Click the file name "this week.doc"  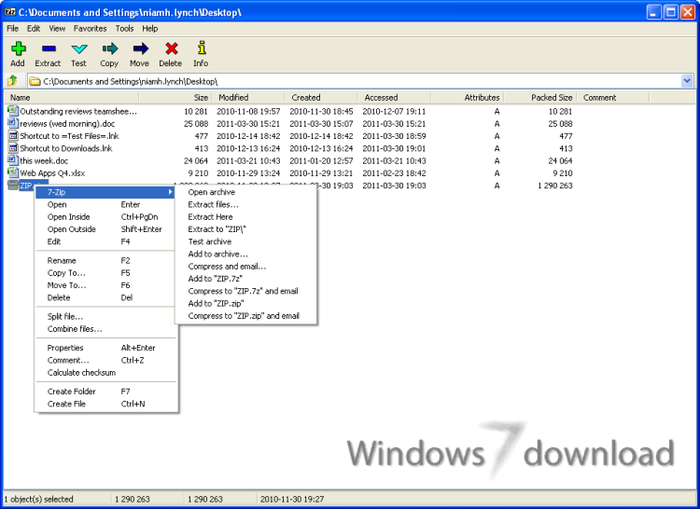point(44,161)
